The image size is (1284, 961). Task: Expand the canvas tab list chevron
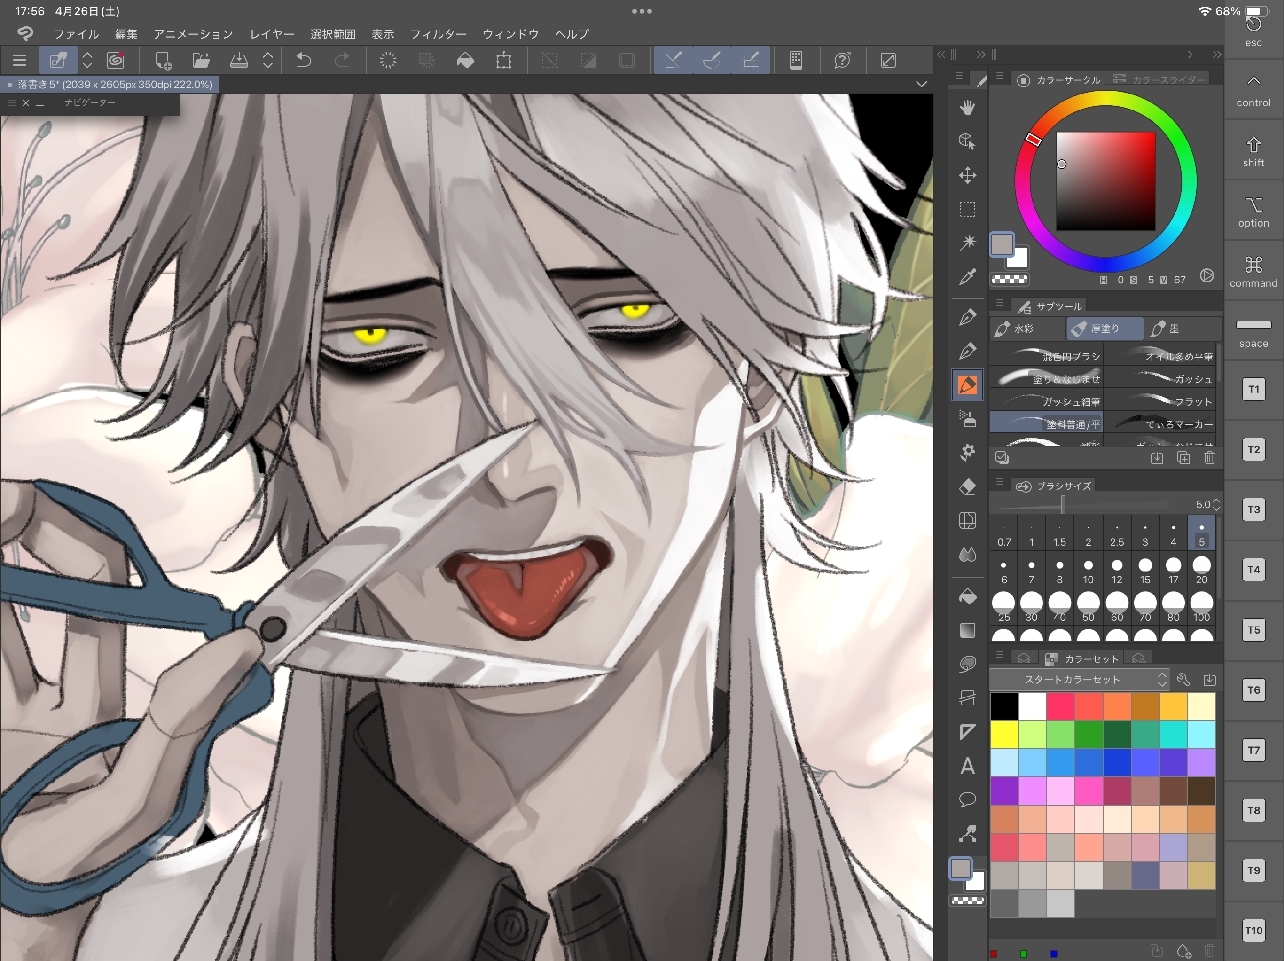point(921,84)
